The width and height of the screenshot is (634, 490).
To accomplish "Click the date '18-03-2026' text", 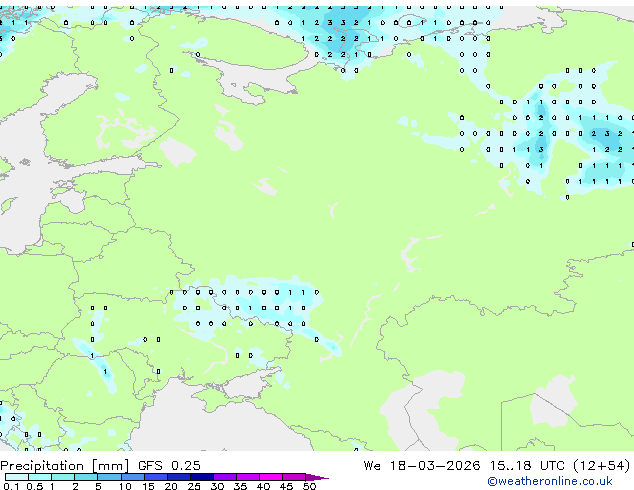I will click(x=435, y=466).
